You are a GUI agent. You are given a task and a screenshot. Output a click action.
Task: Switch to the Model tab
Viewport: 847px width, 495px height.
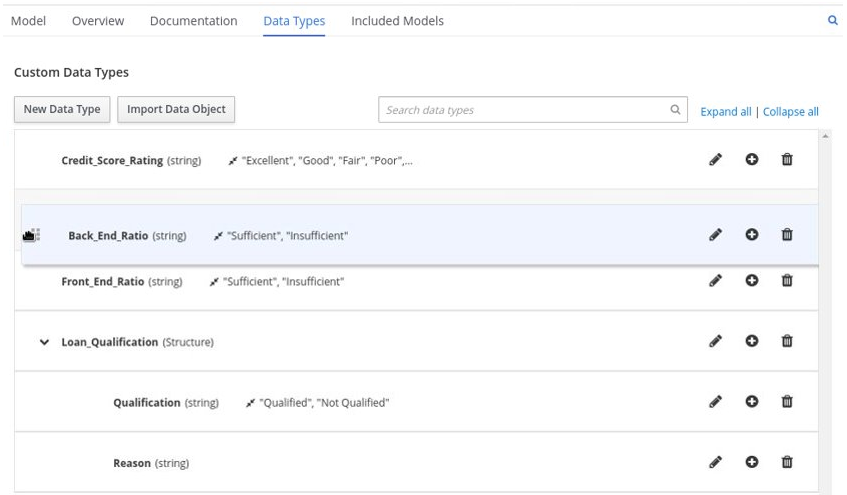click(x=28, y=21)
